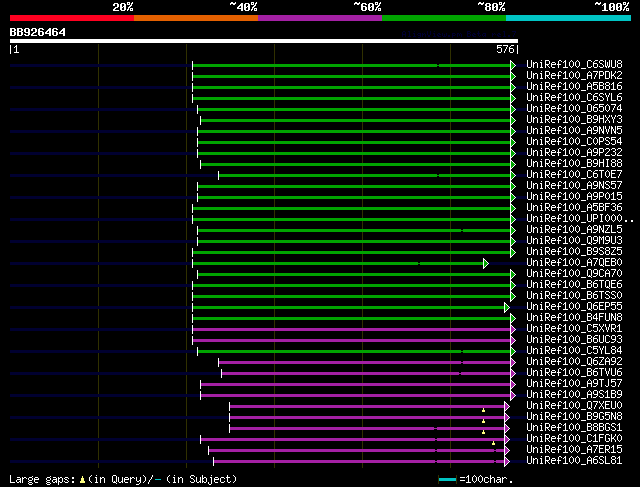
Task: Select hit label UniRef100_C6SWU8
Action: (574, 64)
